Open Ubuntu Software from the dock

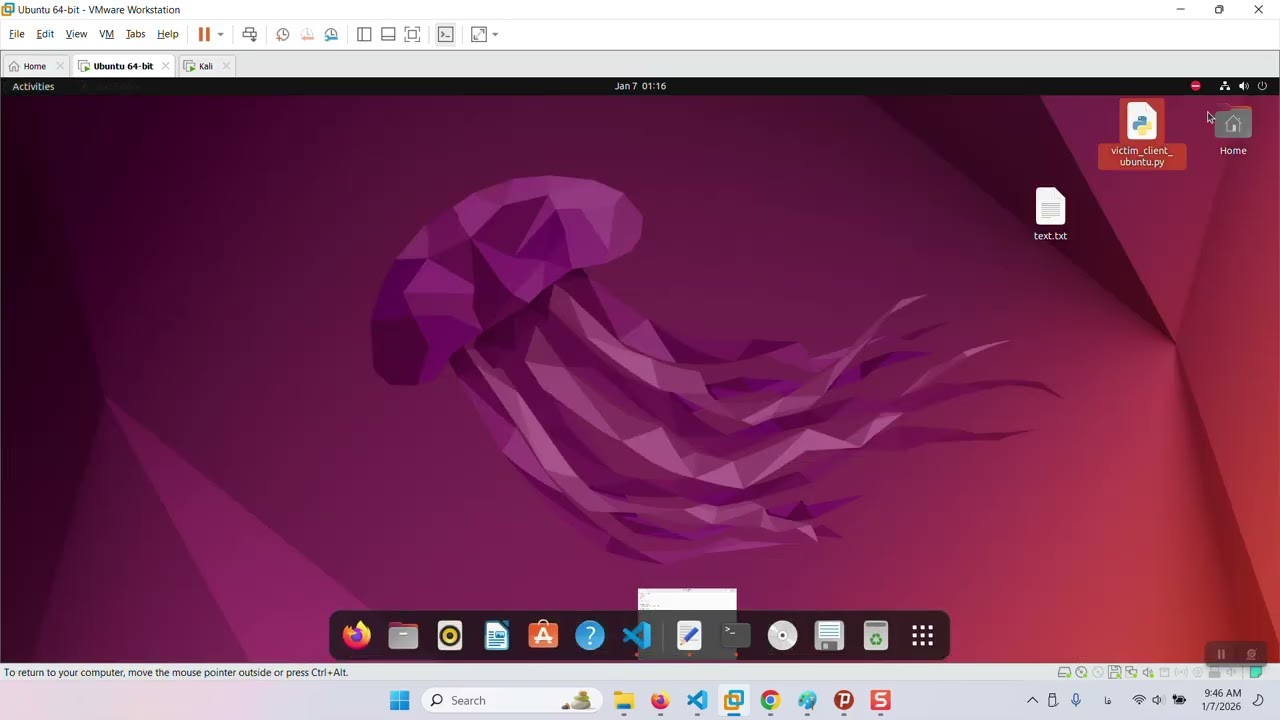(x=543, y=635)
